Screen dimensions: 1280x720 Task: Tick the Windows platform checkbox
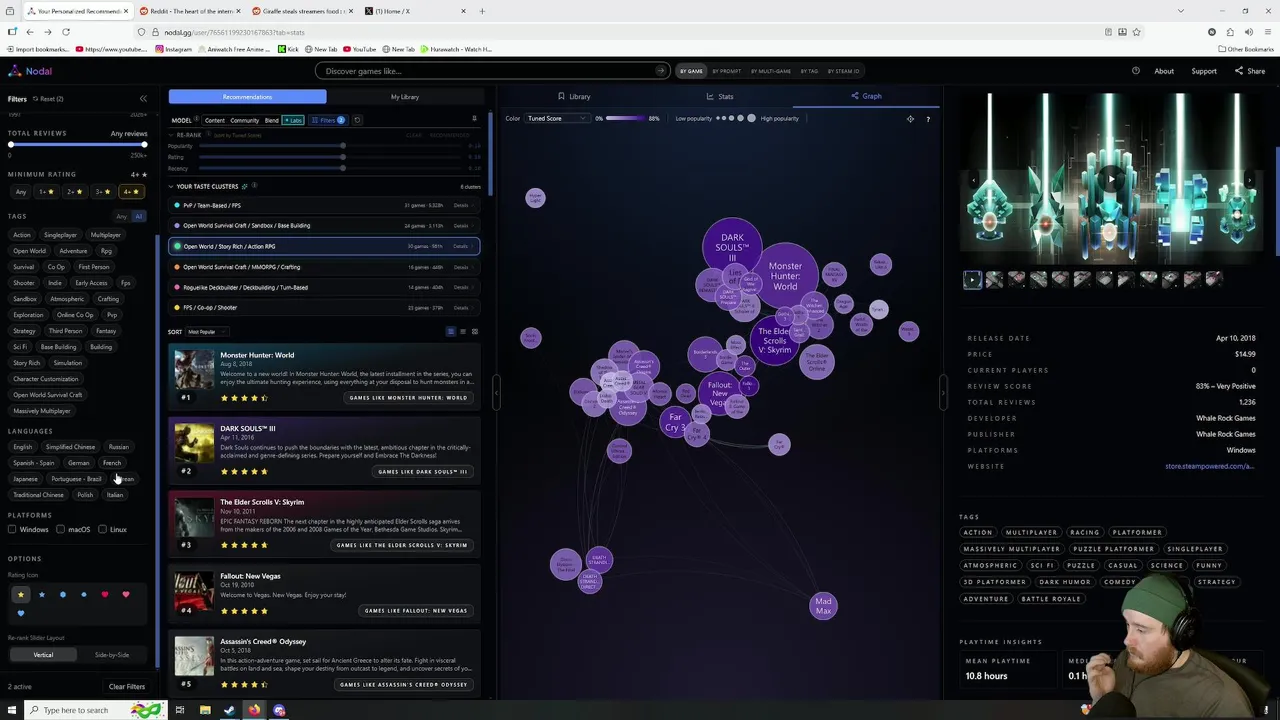click(12, 529)
